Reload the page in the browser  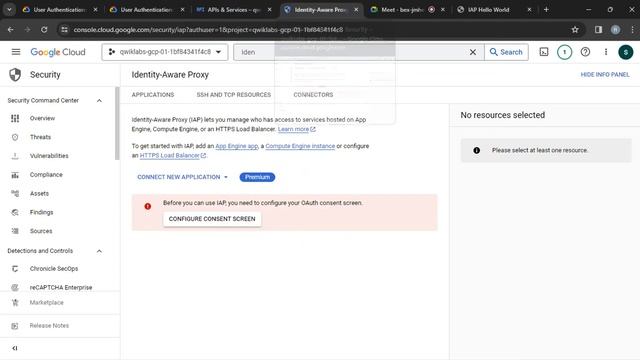(44, 29)
